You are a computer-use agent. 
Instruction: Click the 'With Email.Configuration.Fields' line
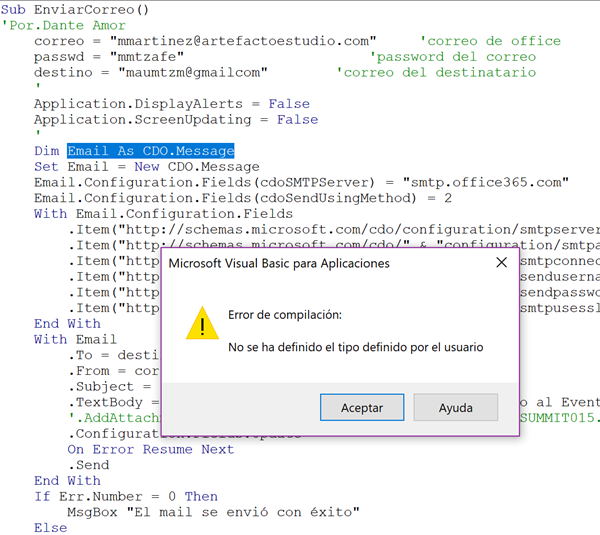[x=163, y=214]
